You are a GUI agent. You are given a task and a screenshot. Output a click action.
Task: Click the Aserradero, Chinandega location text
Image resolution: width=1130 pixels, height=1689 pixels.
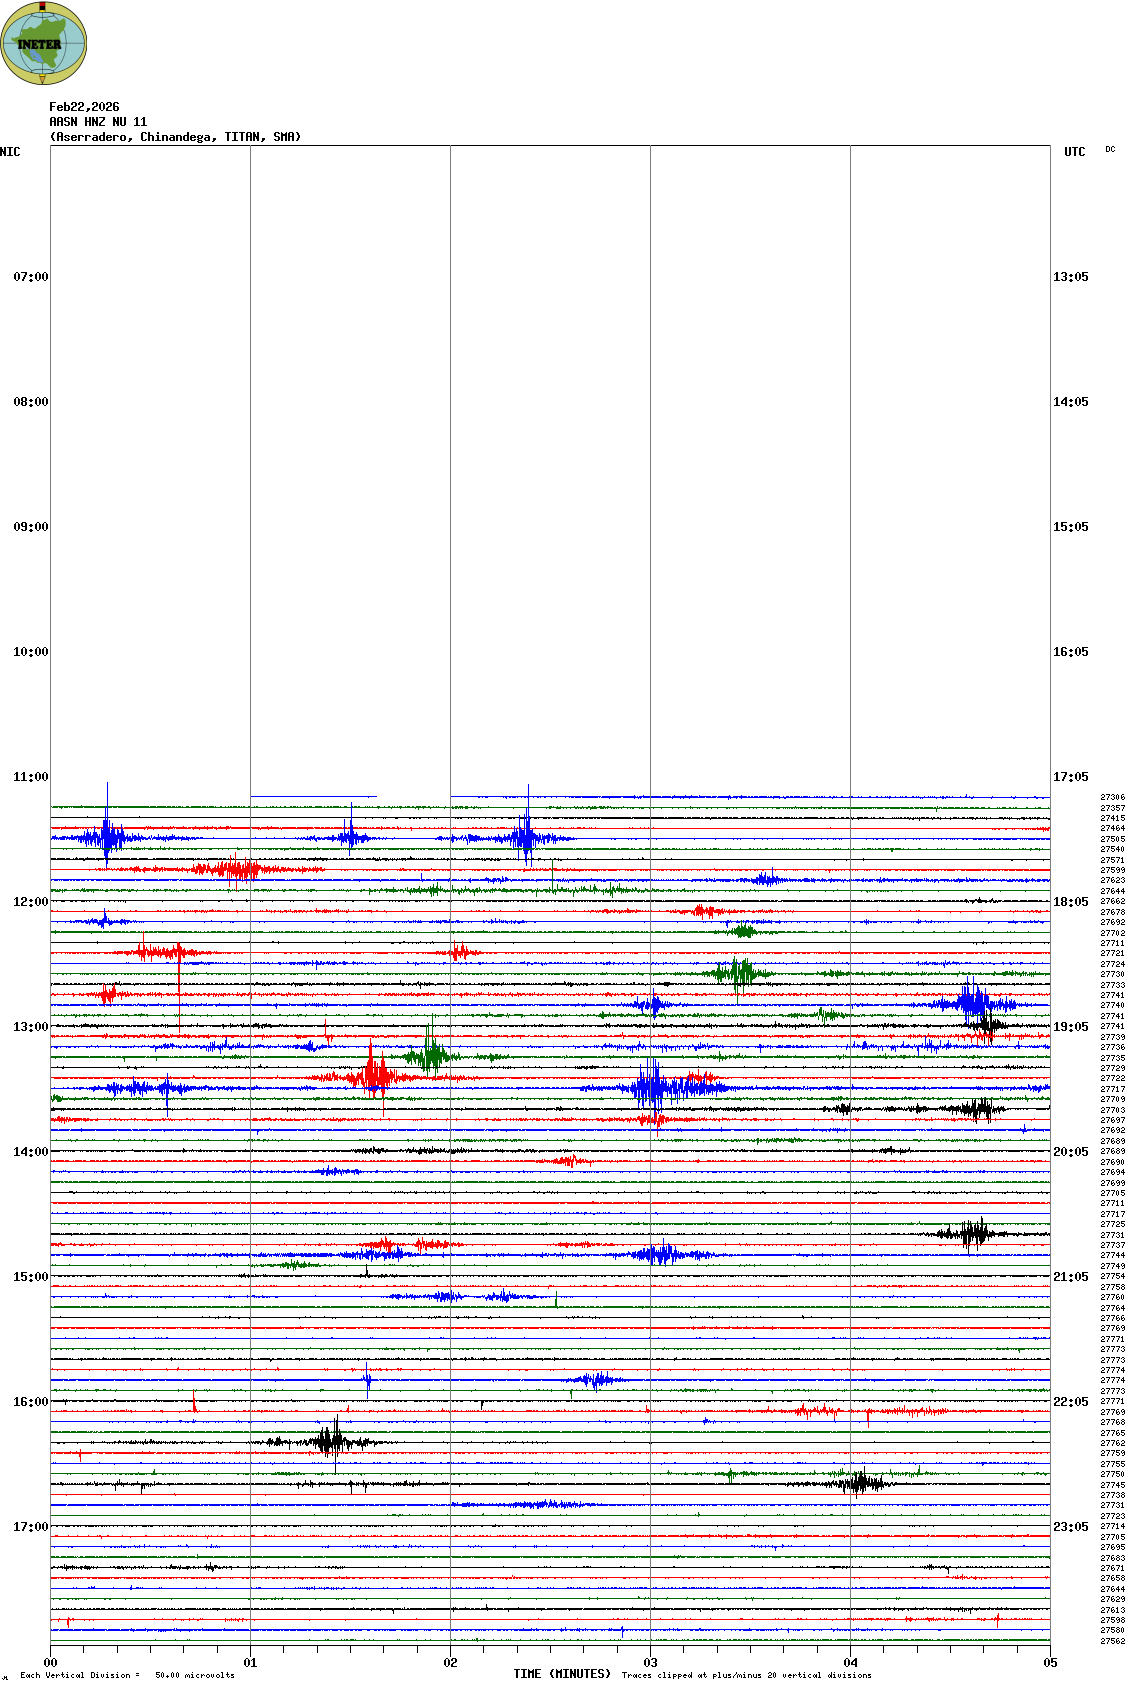pyautogui.click(x=175, y=137)
